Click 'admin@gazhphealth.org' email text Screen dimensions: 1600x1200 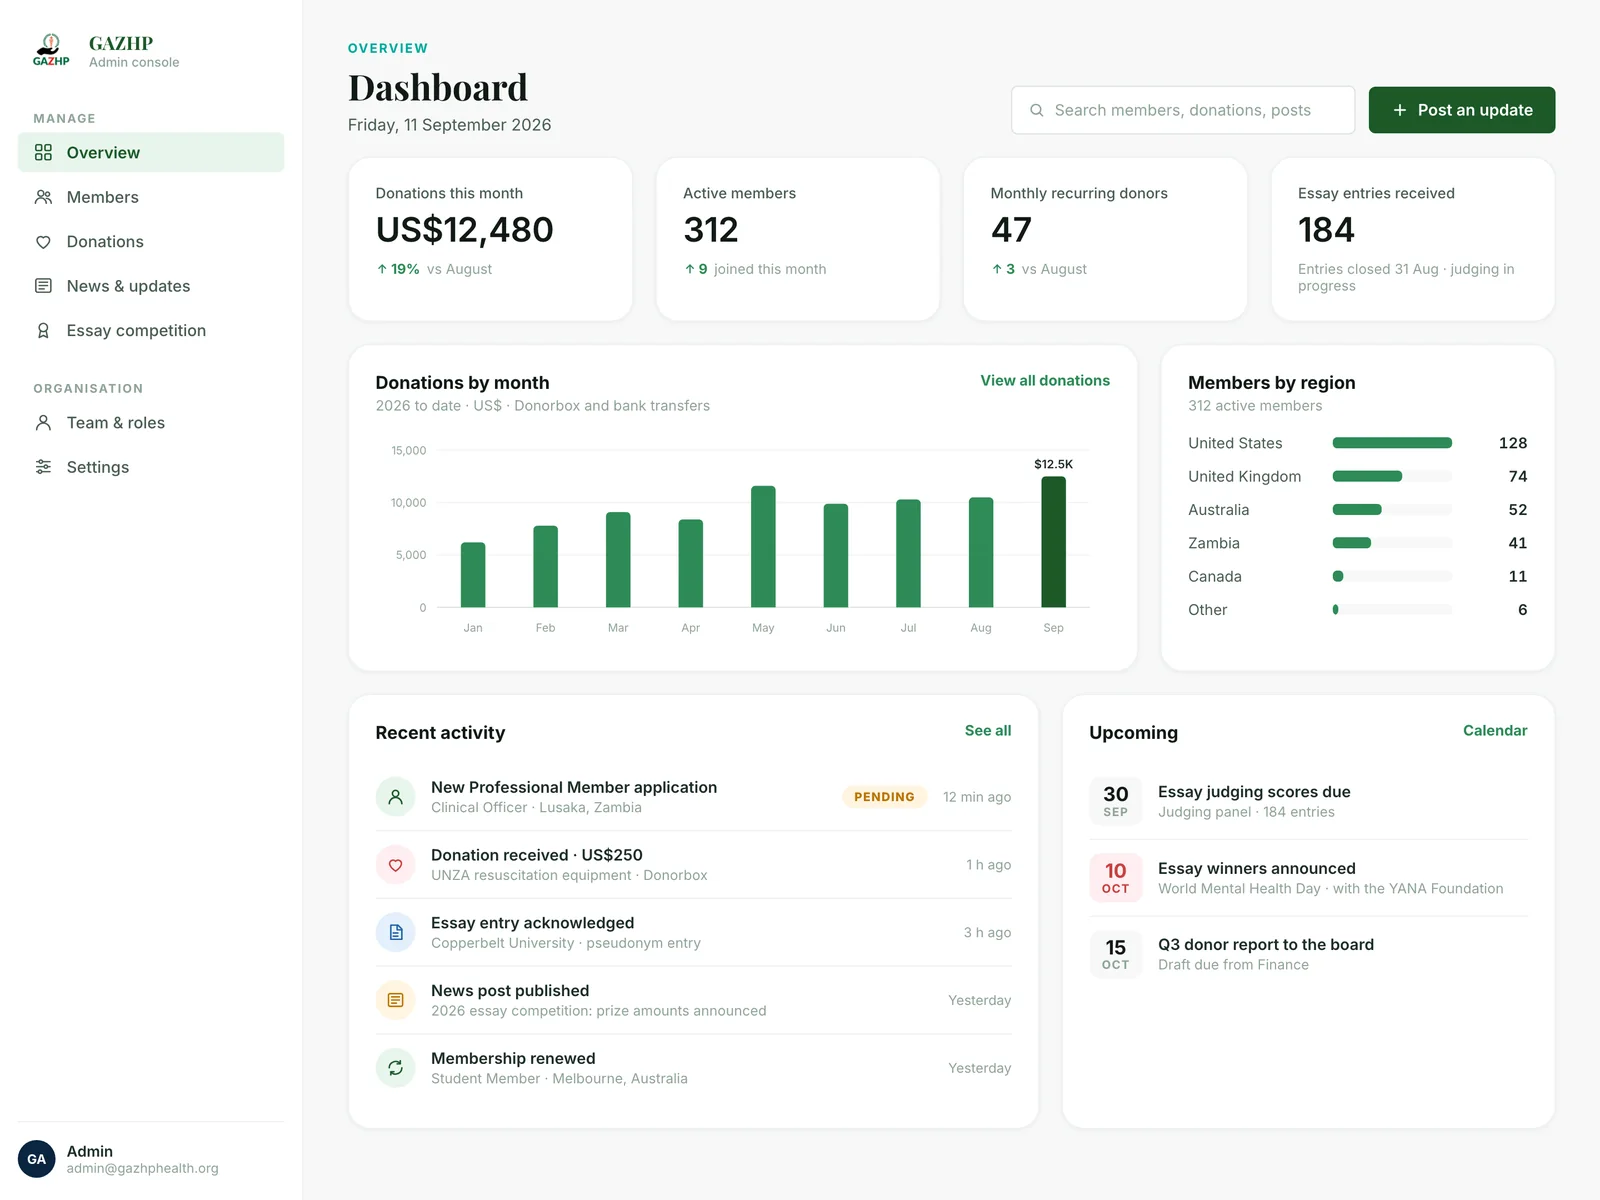142,1168
